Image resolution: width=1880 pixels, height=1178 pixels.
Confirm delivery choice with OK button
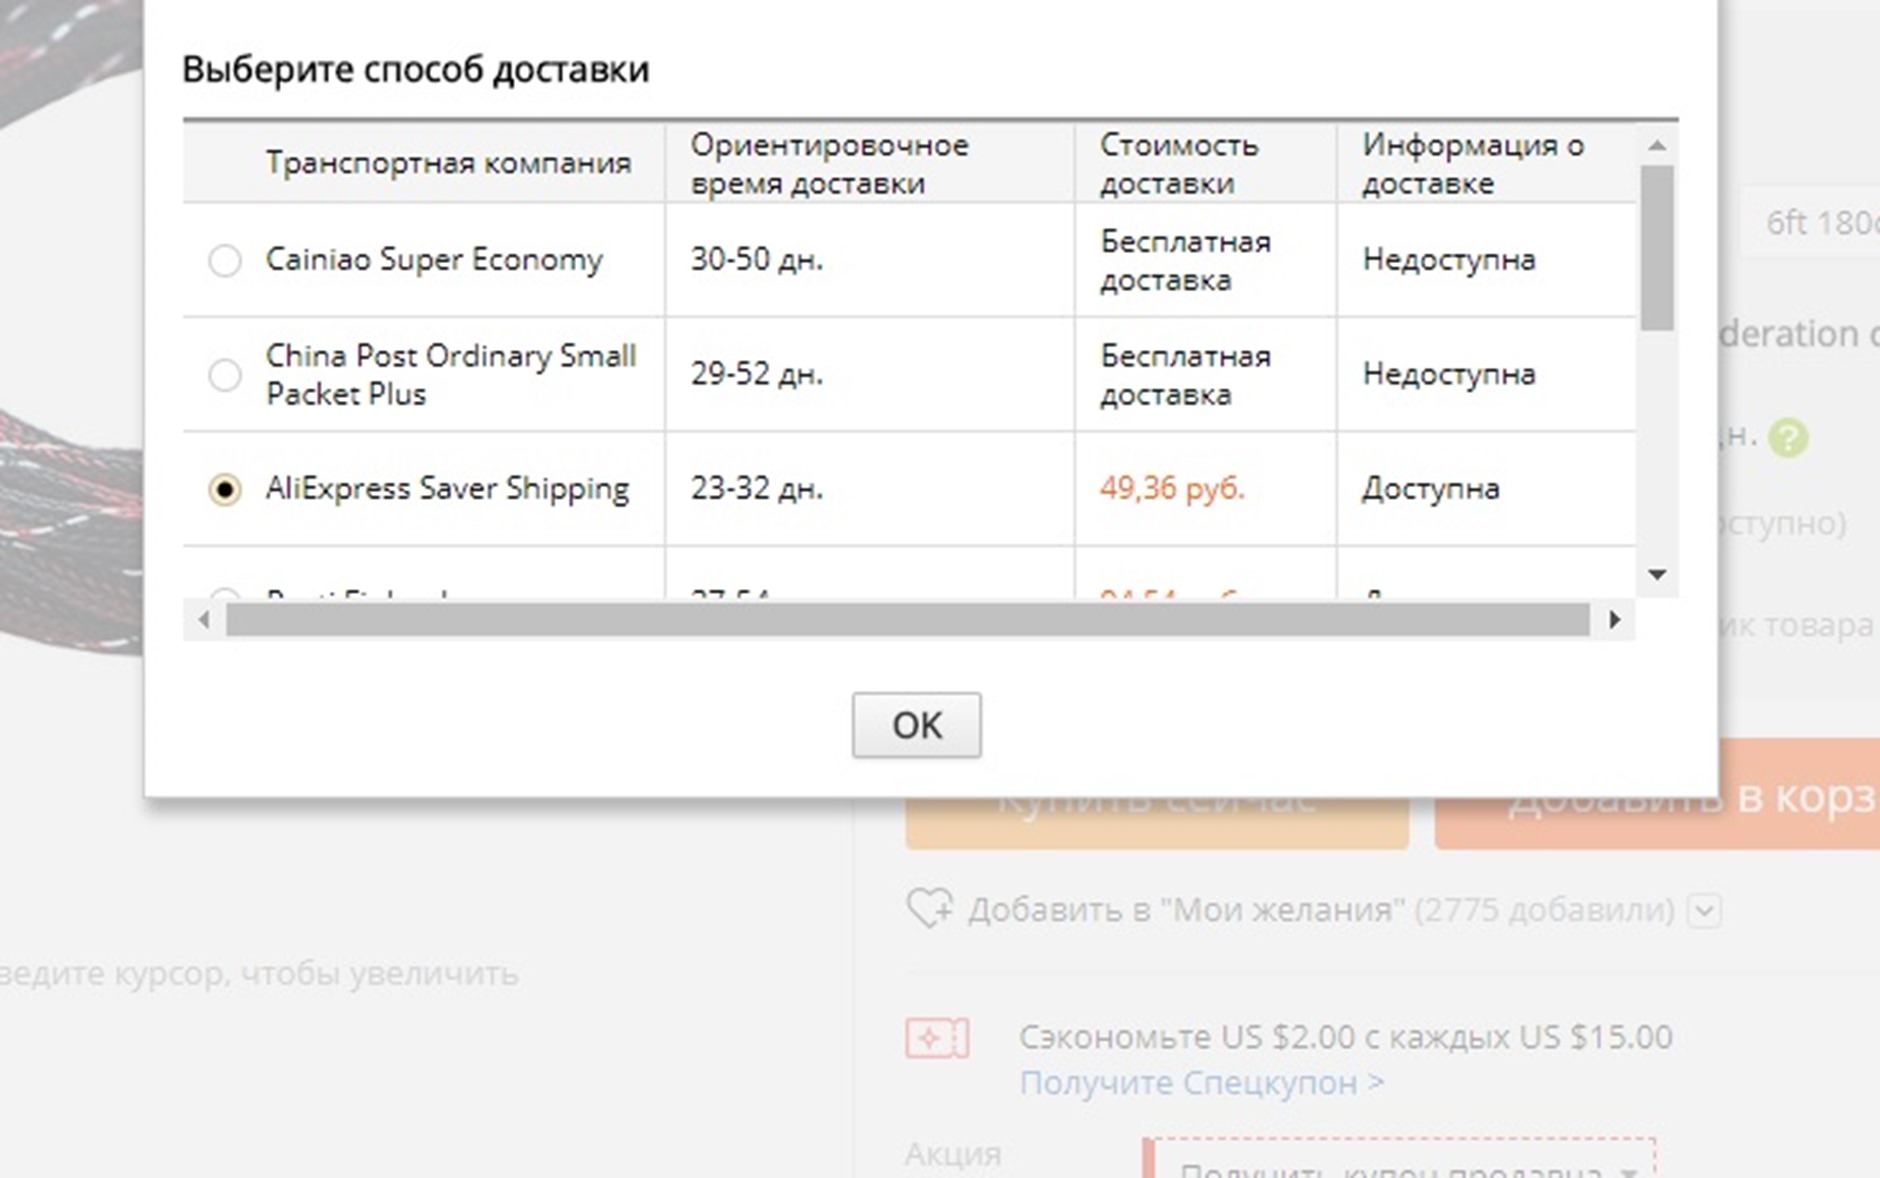916,725
